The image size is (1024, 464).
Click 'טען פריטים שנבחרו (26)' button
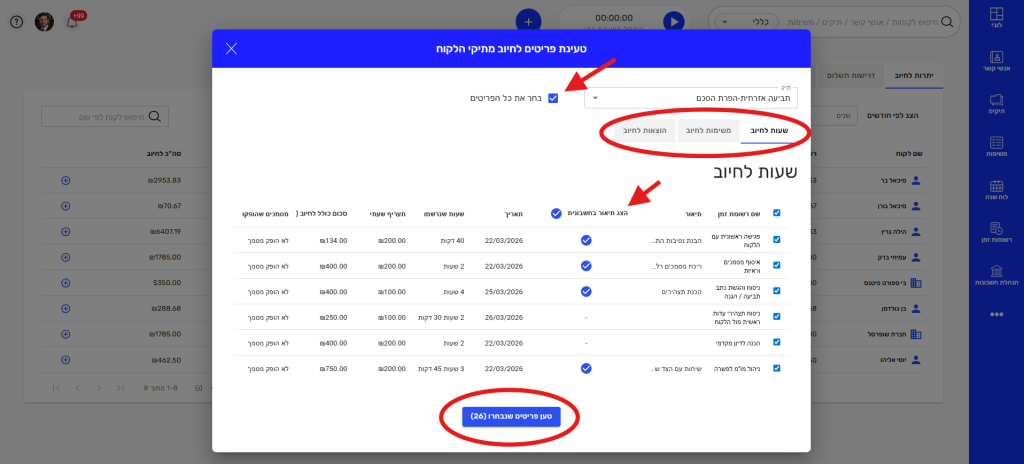coord(511,415)
